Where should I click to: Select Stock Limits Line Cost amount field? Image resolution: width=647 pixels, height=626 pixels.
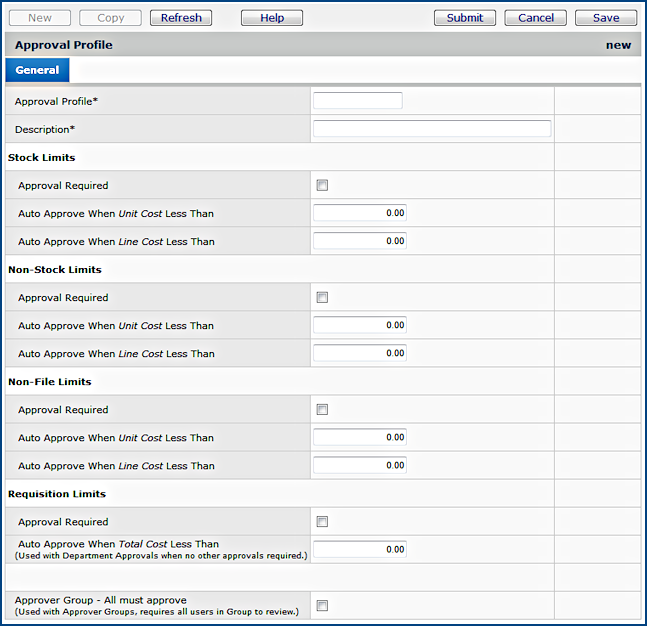(x=359, y=241)
